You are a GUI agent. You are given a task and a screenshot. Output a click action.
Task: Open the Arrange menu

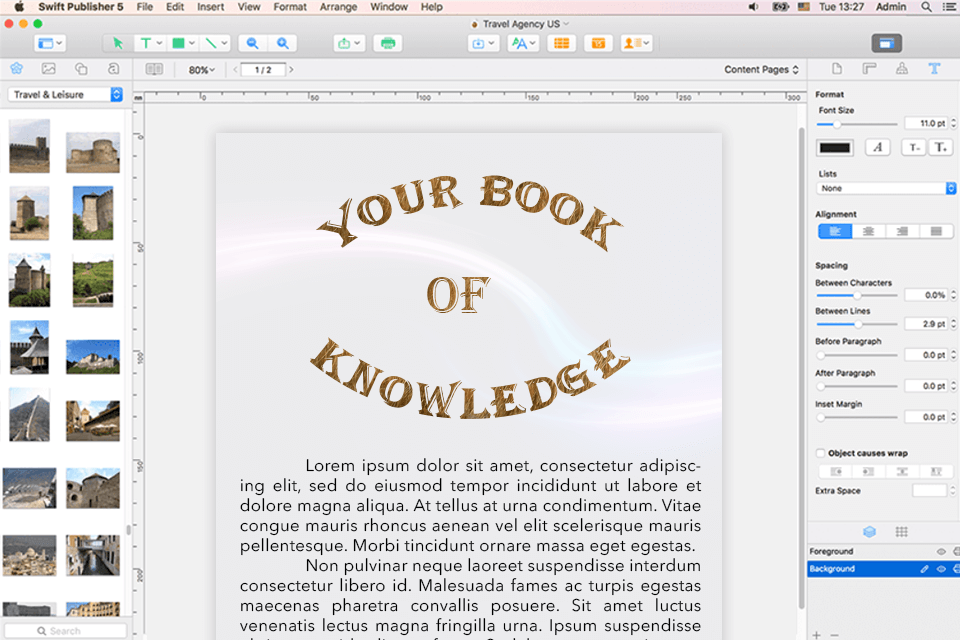(x=338, y=7)
